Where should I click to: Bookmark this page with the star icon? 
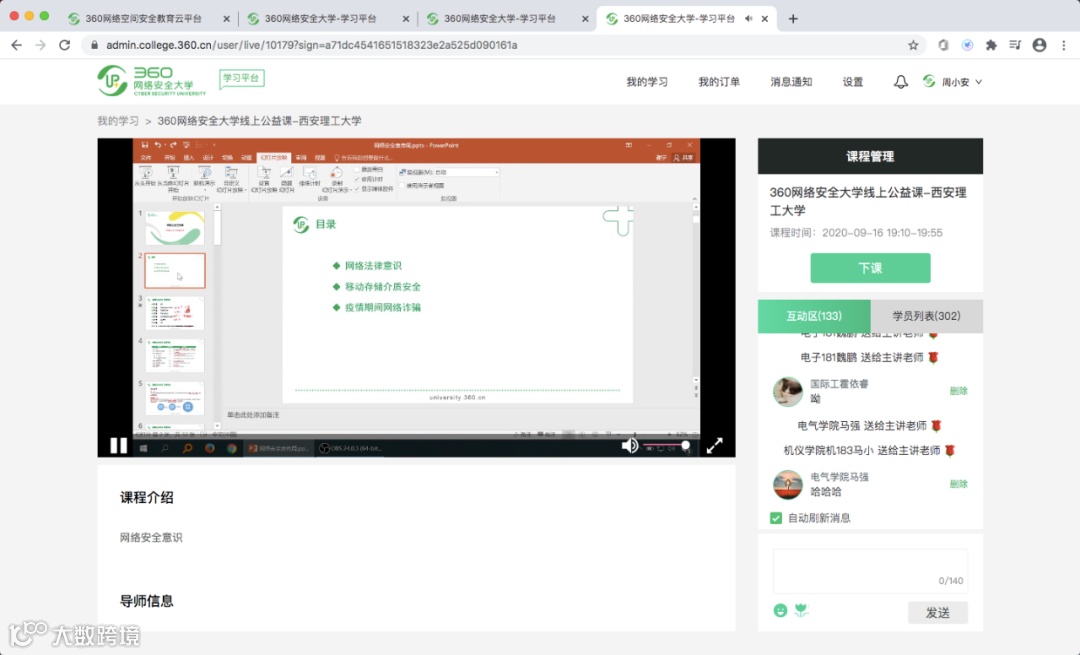point(913,45)
